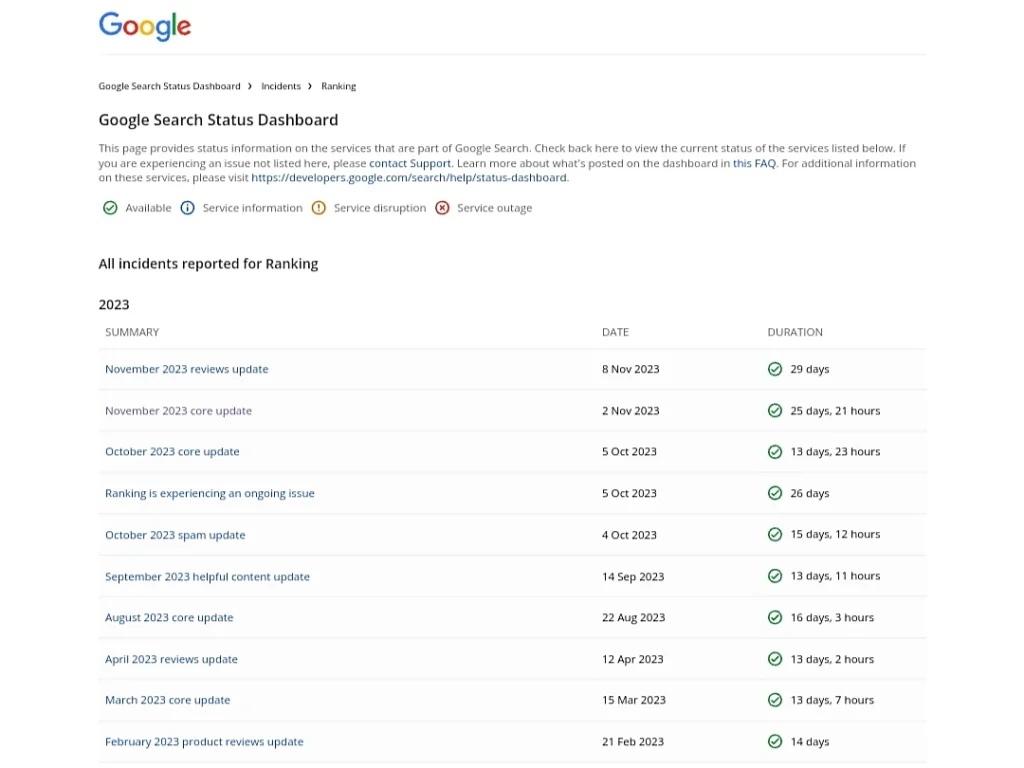Click the status checkmark beside 14 days
Screen dimensions: 1024x768
click(x=775, y=741)
